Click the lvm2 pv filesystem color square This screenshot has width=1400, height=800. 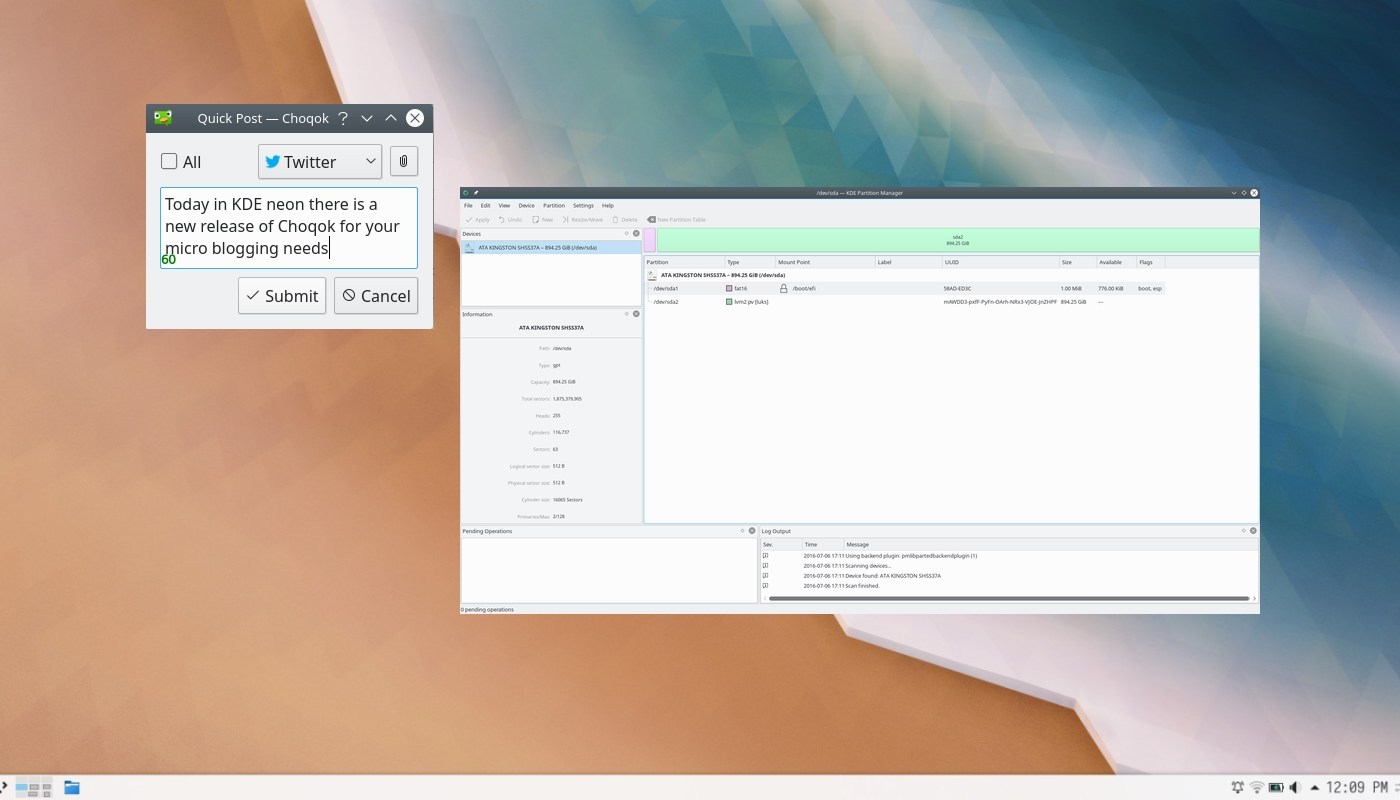click(x=729, y=301)
